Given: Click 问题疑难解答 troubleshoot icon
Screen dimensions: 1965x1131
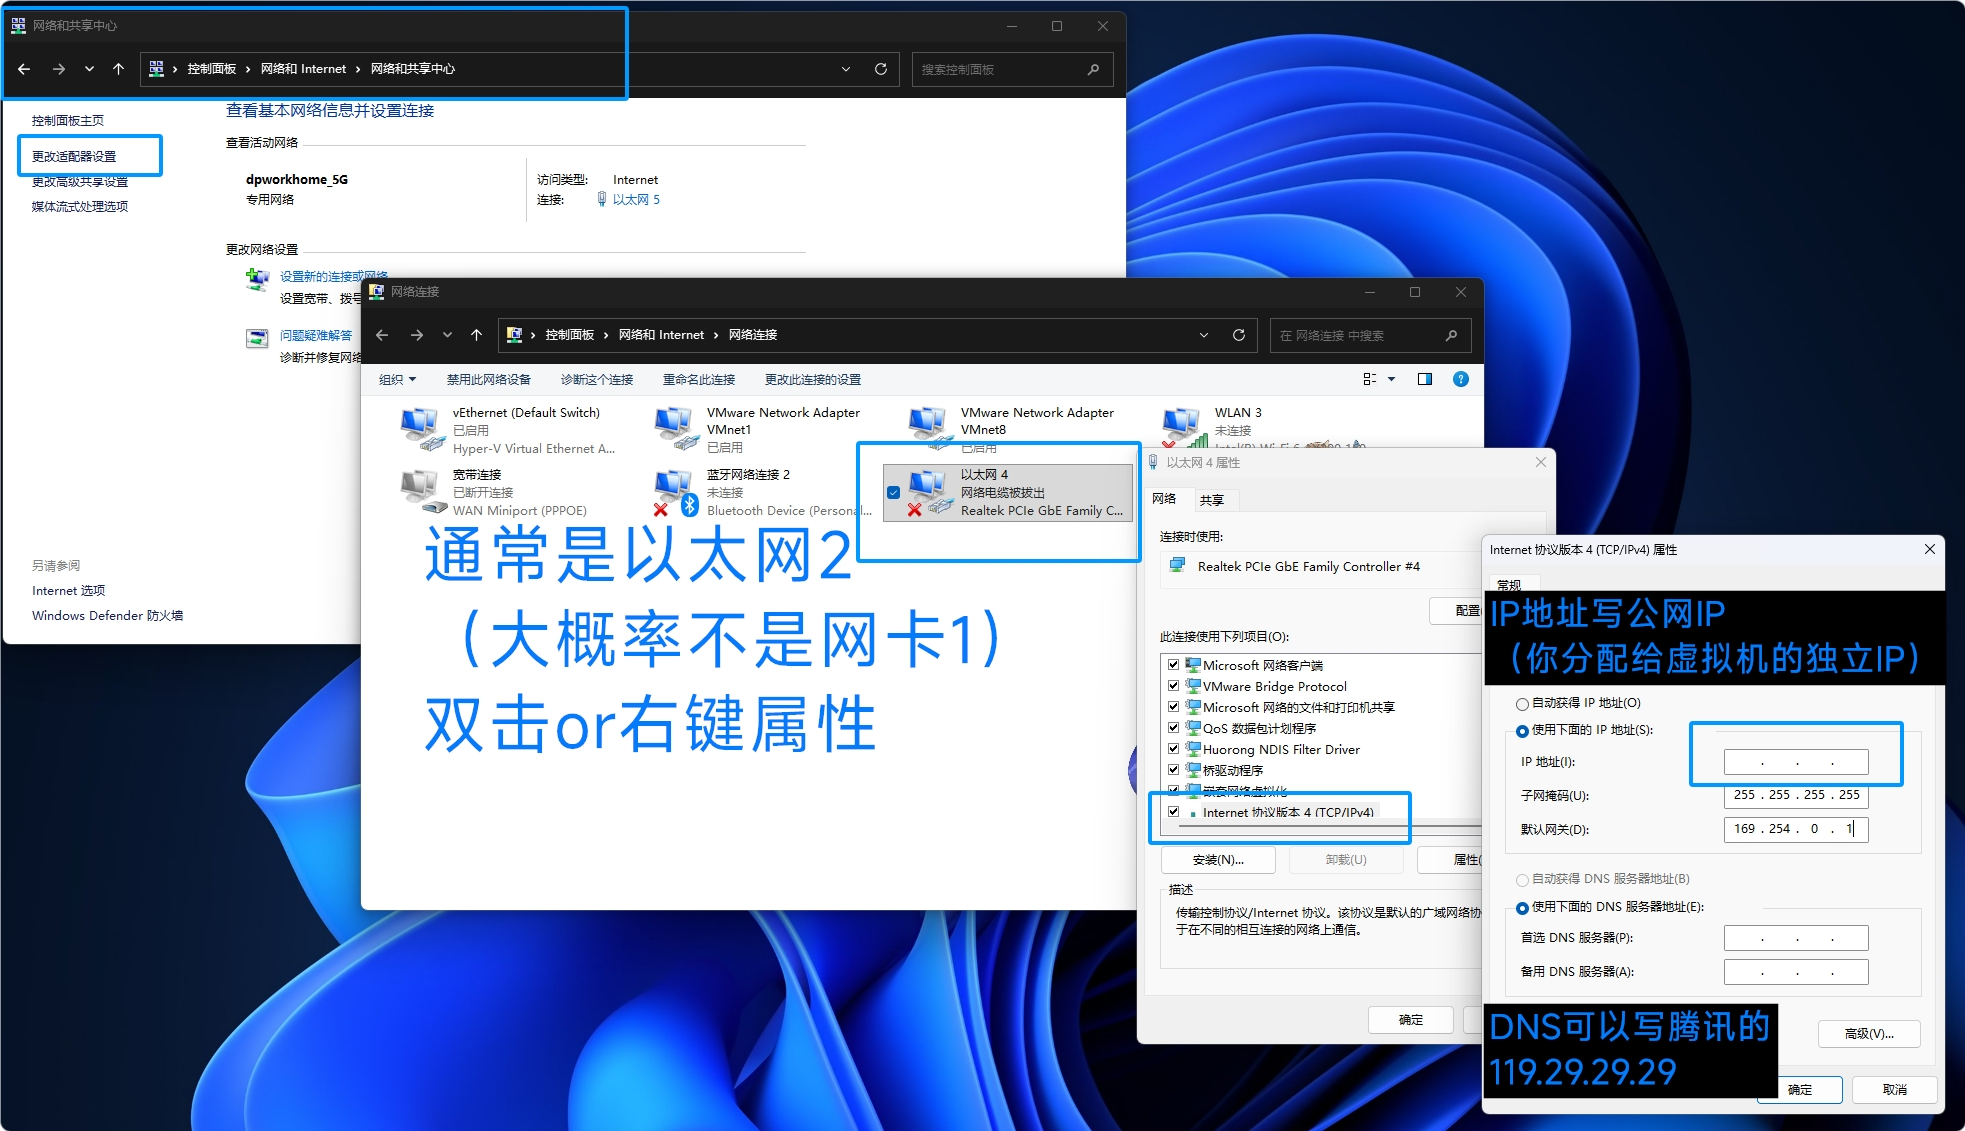Looking at the screenshot, I should click(257, 338).
